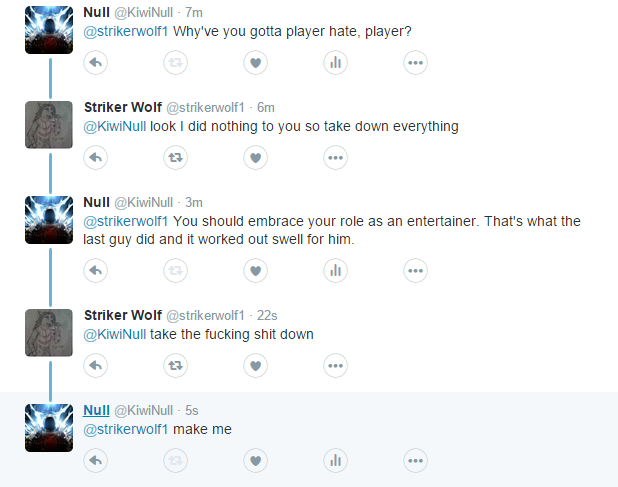Image resolution: width=618 pixels, height=487 pixels.
Task: Retweet "look I did nothing to you" tweet
Action: point(175,158)
